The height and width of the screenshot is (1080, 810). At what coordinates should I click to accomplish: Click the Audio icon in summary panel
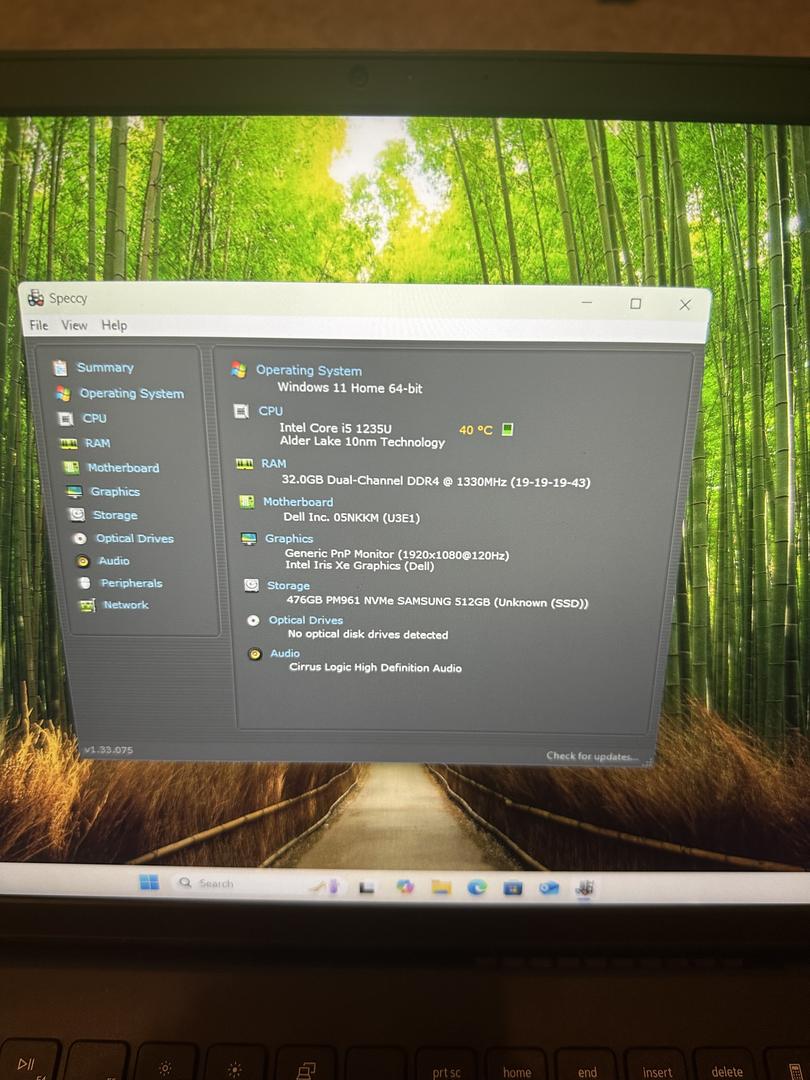(255, 654)
